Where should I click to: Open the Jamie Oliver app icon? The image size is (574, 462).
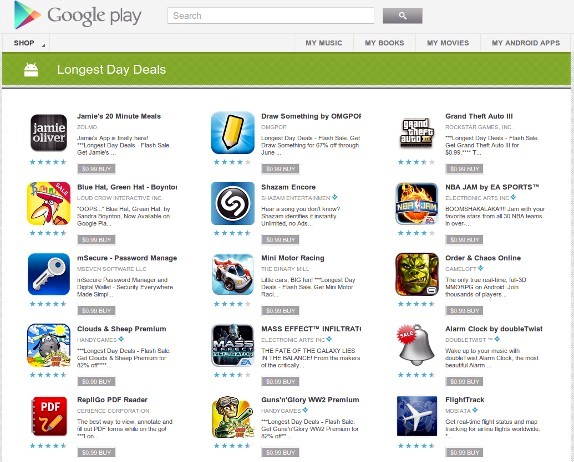coord(49,133)
